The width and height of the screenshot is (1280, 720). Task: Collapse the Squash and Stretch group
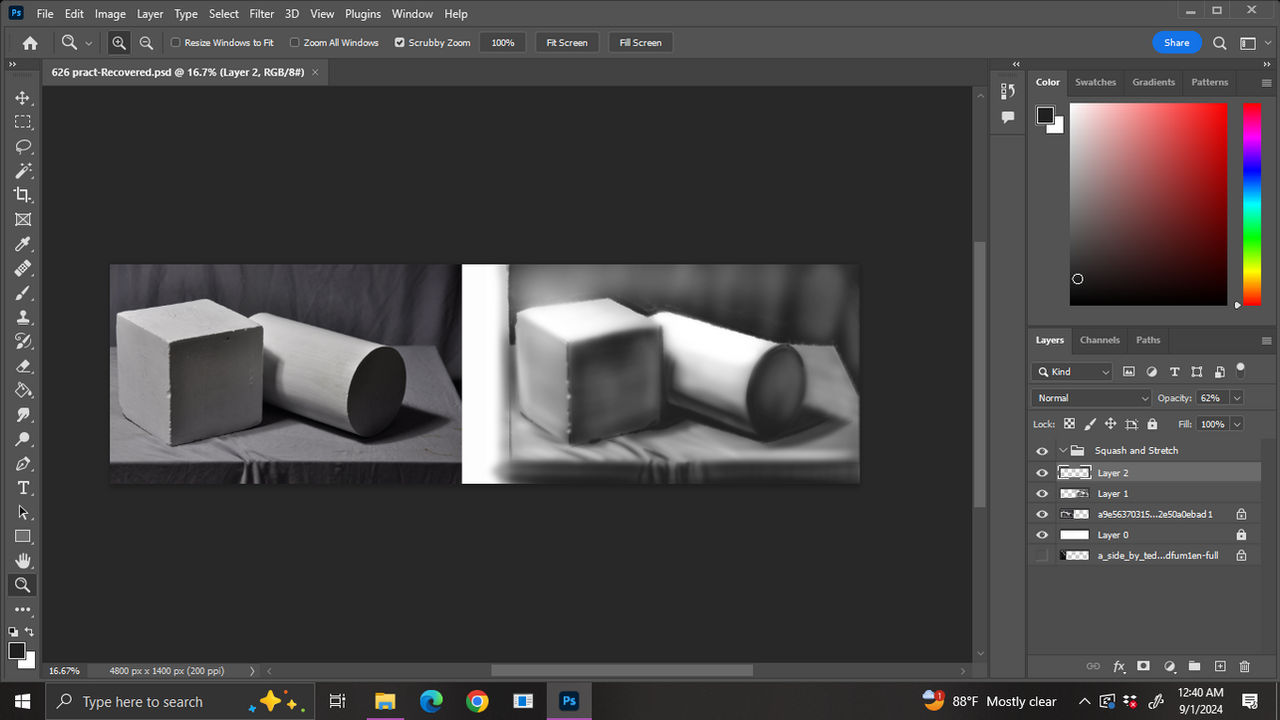[x=1063, y=451]
